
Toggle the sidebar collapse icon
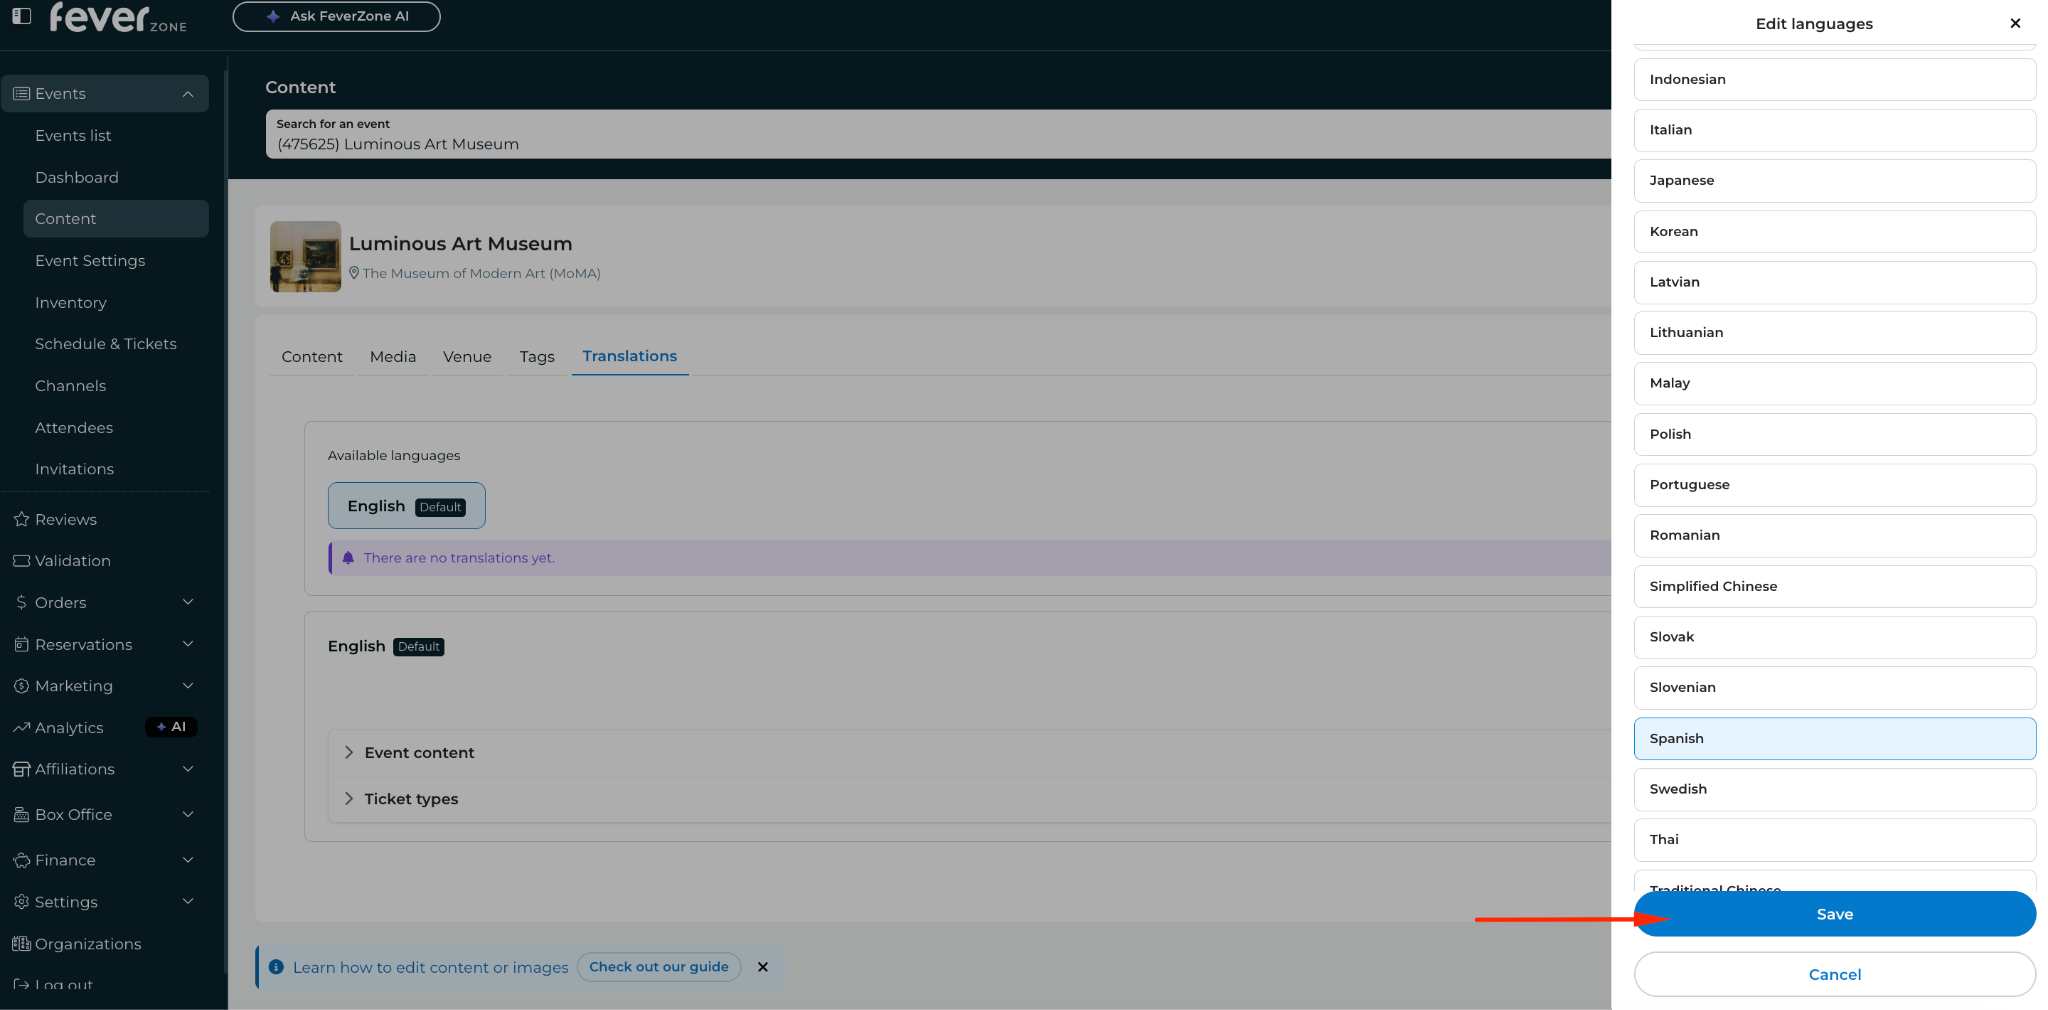click(x=22, y=16)
